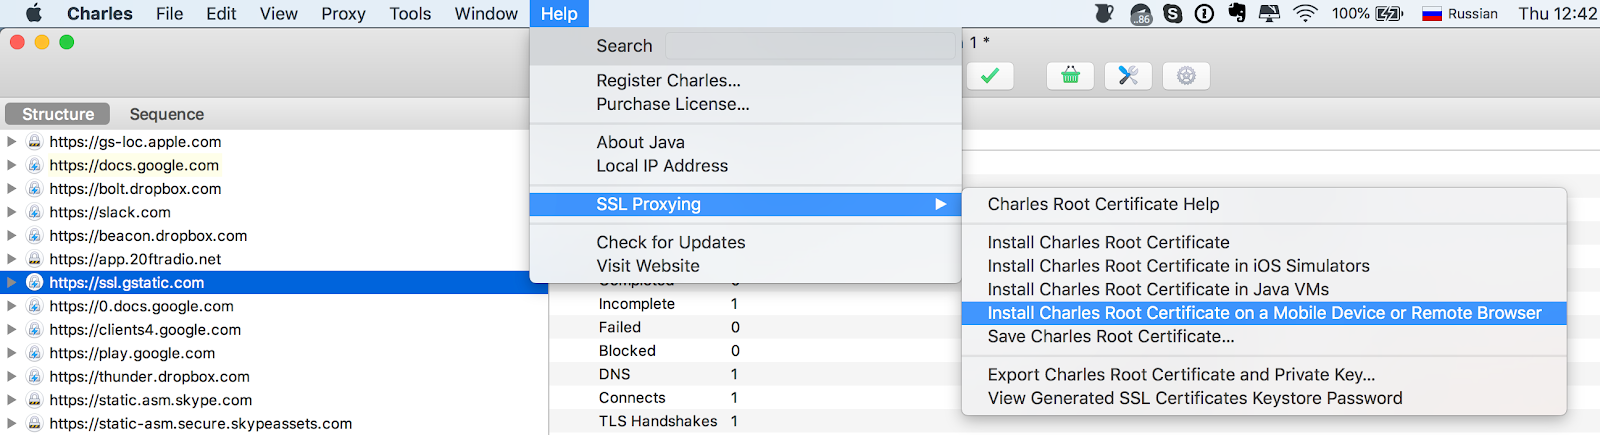The width and height of the screenshot is (1600, 435).
Task: Expand the https://docs.google.com node arrow
Action: [12, 165]
